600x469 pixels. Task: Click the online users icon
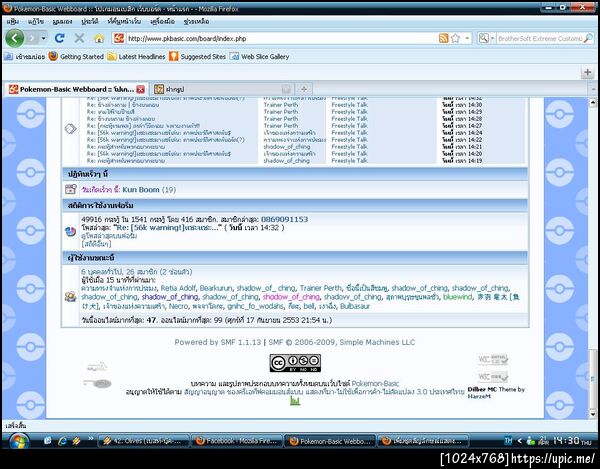coord(70,296)
